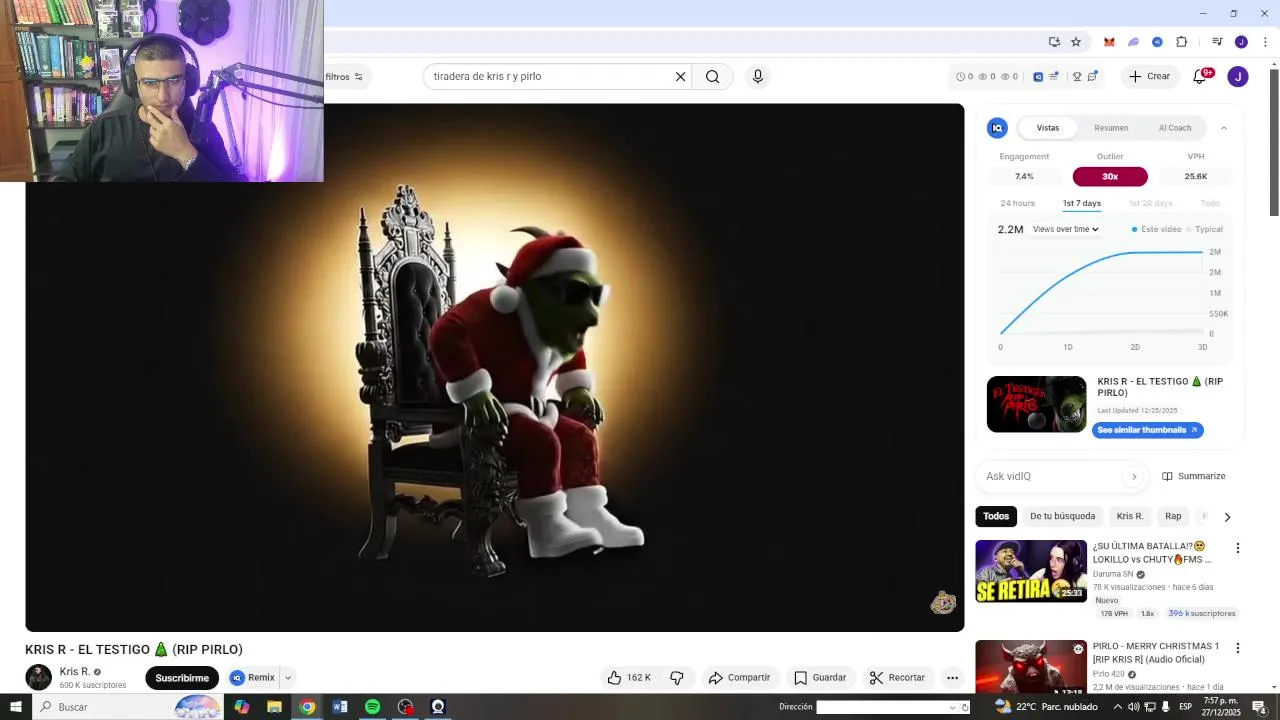Toggle the Typical legend series

click(x=1204, y=229)
